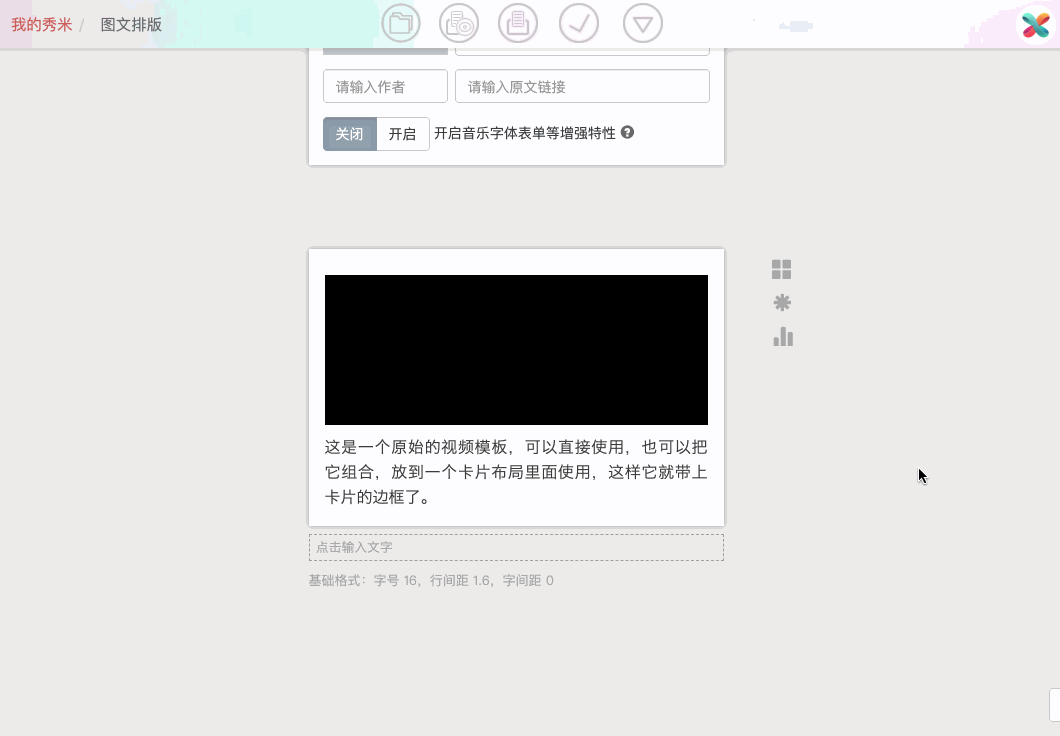The image size is (1060, 736).
Task: Focus the 请输入原文链接 link field
Action: (582, 87)
